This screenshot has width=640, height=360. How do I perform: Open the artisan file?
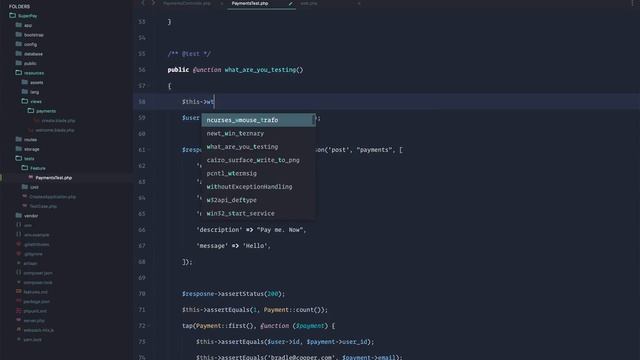tap(30, 264)
